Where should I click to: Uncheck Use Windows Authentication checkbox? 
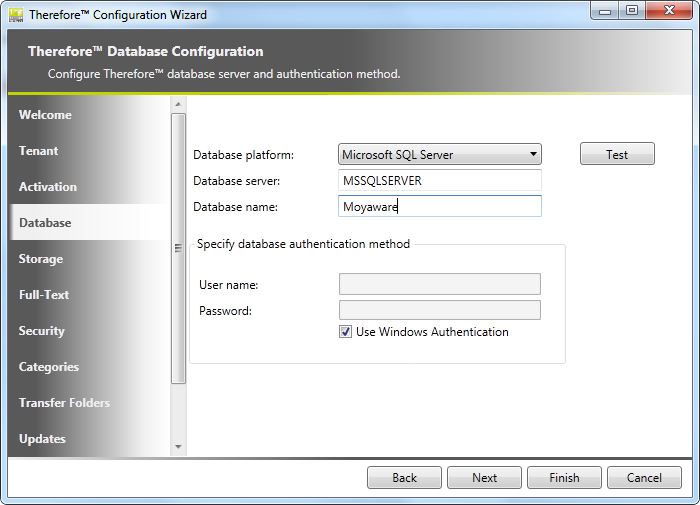click(x=346, y=332)
